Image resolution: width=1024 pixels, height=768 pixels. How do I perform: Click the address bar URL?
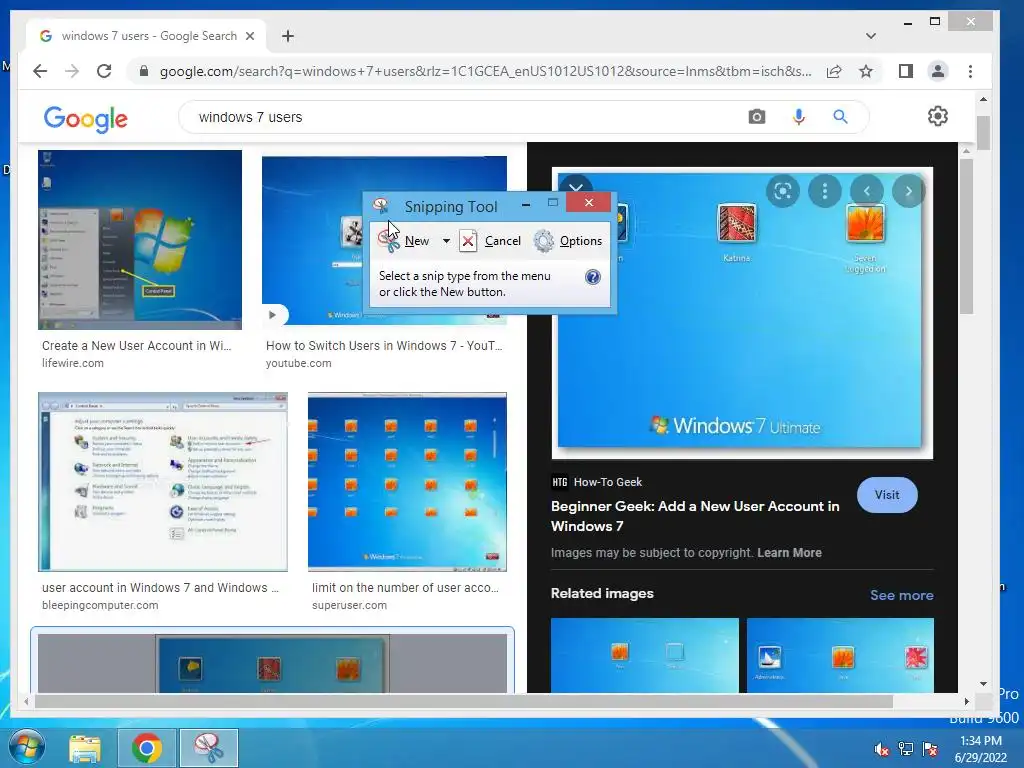[485, 71]
